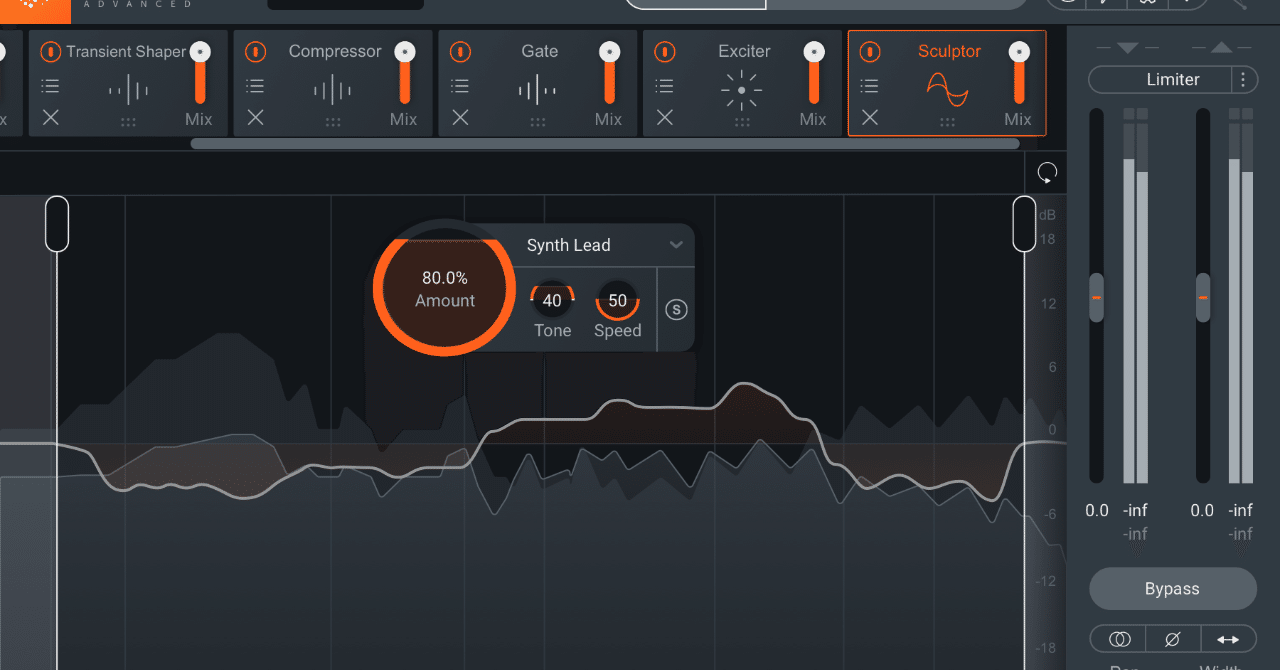
Task: Click the Transient Shaper Mix slider
Action: coord(200,73)
